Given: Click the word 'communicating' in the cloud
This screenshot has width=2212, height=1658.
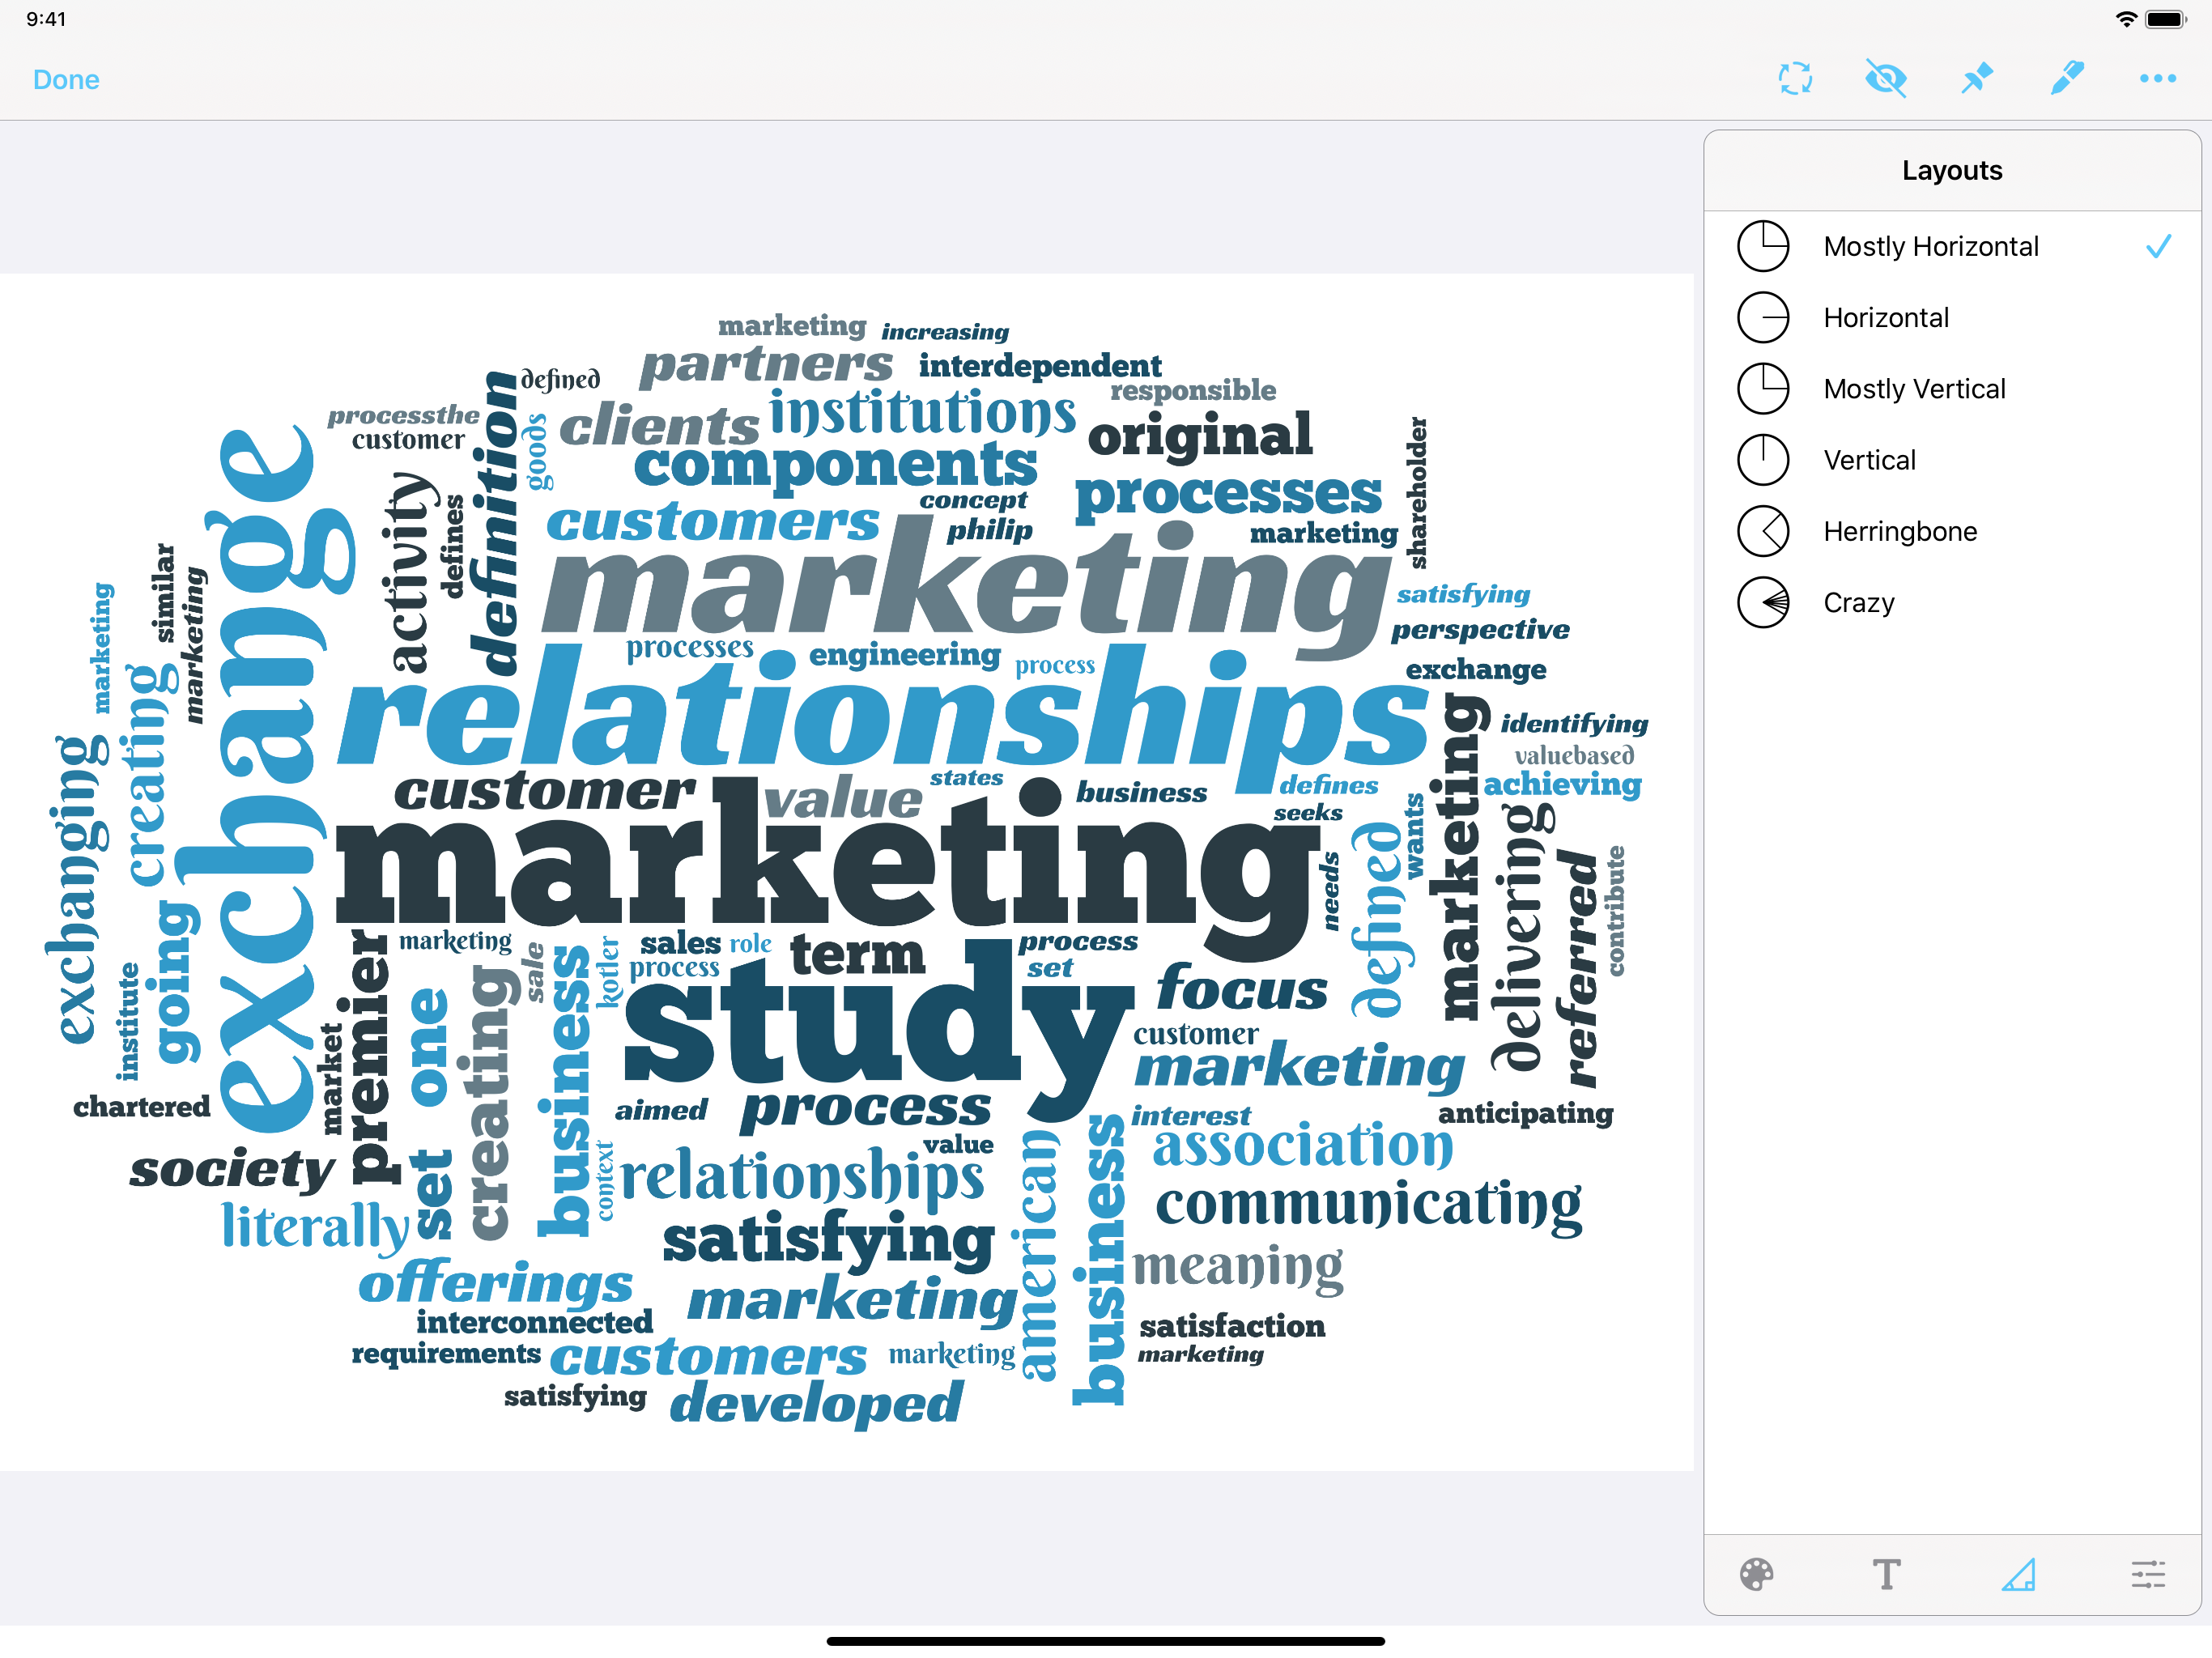Looking at the screenshot, I should click(1369, 1205).
